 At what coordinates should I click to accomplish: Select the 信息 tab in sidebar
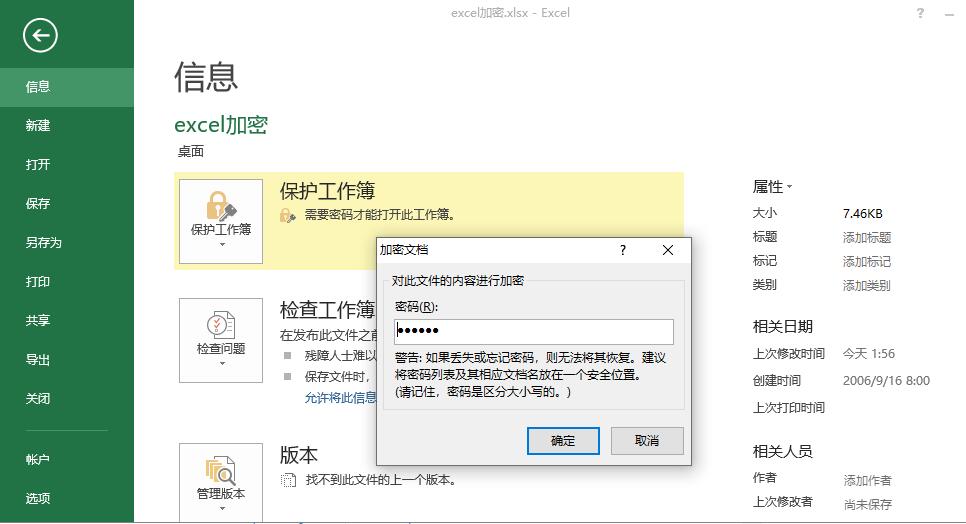67,87
